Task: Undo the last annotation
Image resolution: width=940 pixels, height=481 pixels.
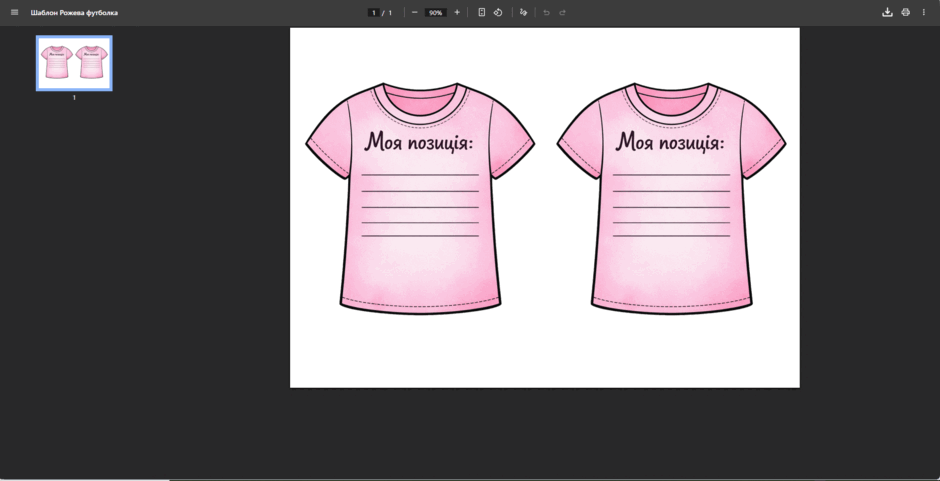Action: pyautogui.click(x=546, y=13)
